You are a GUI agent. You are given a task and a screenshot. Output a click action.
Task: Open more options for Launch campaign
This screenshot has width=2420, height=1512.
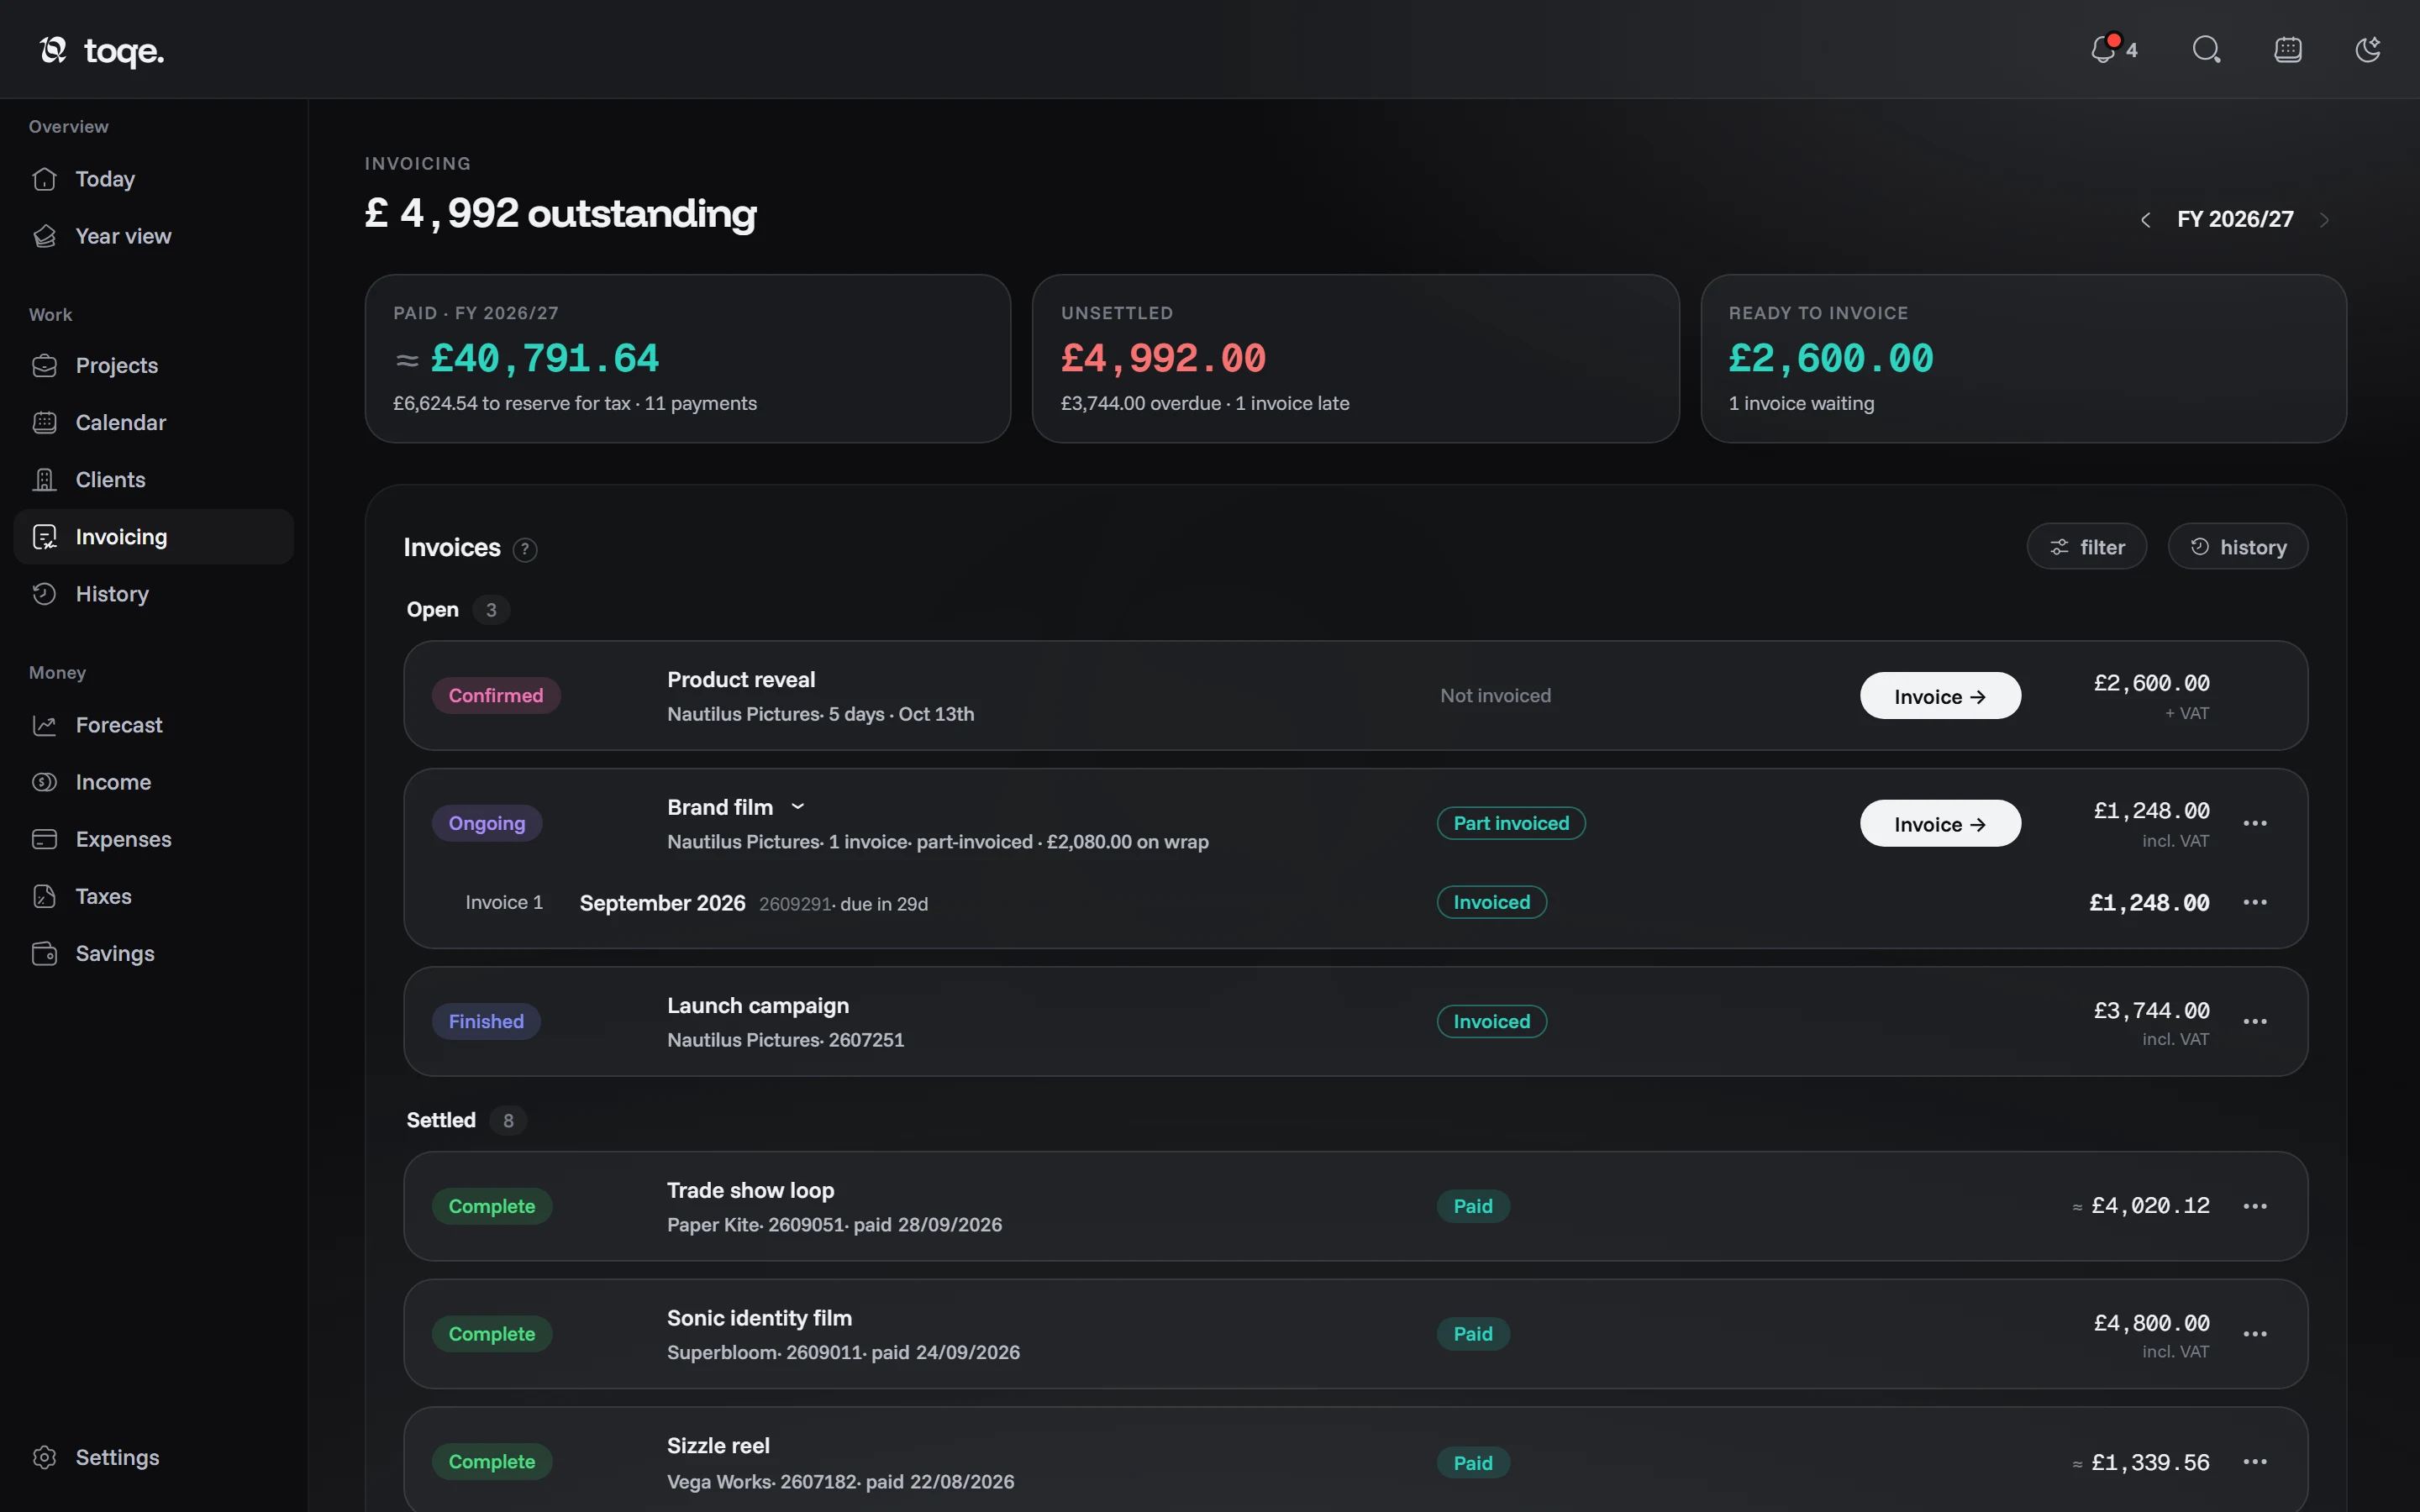tap(2255, 1021)
